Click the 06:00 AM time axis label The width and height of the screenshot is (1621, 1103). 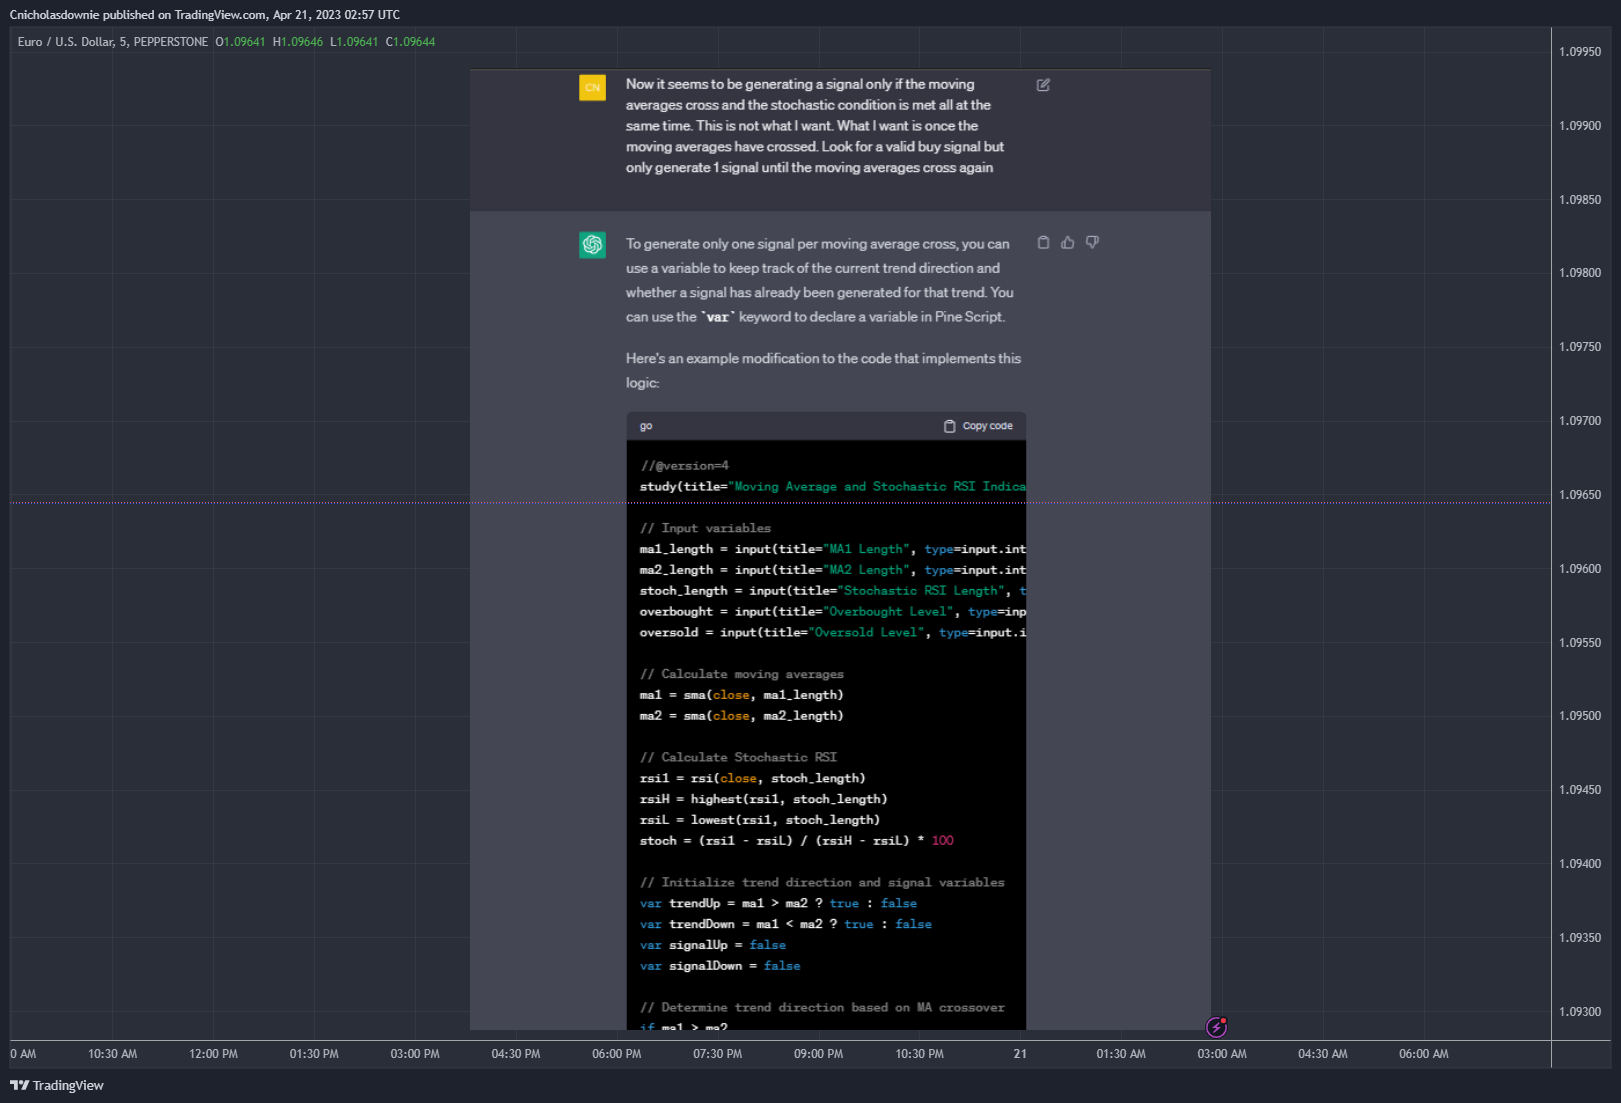[x=1423, y=1054]
